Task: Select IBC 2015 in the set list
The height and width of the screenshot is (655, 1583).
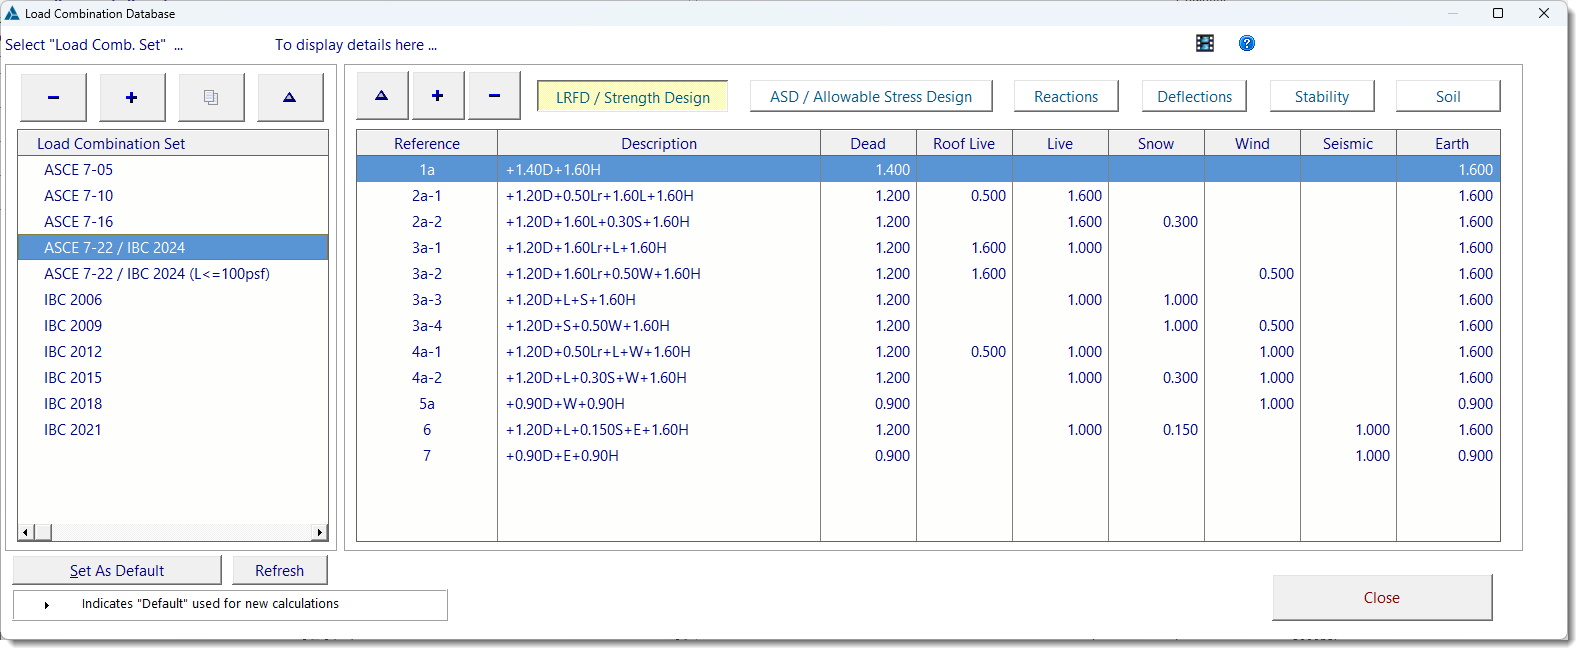Action: tap(173, 378)
